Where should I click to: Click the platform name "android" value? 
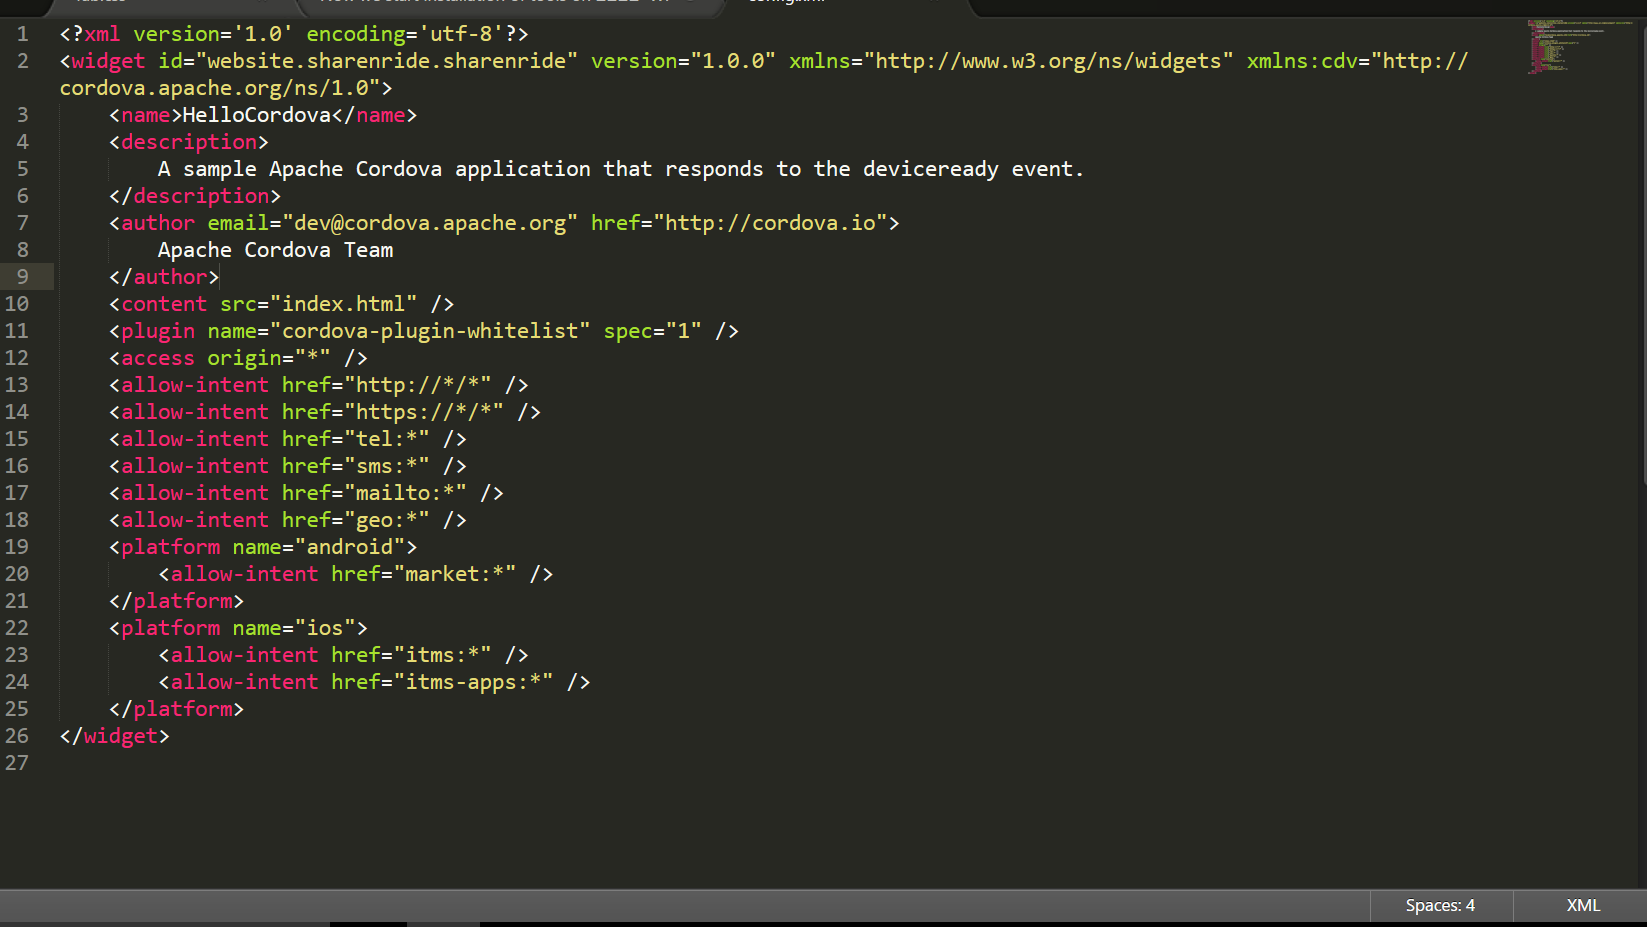click(350, 547)
